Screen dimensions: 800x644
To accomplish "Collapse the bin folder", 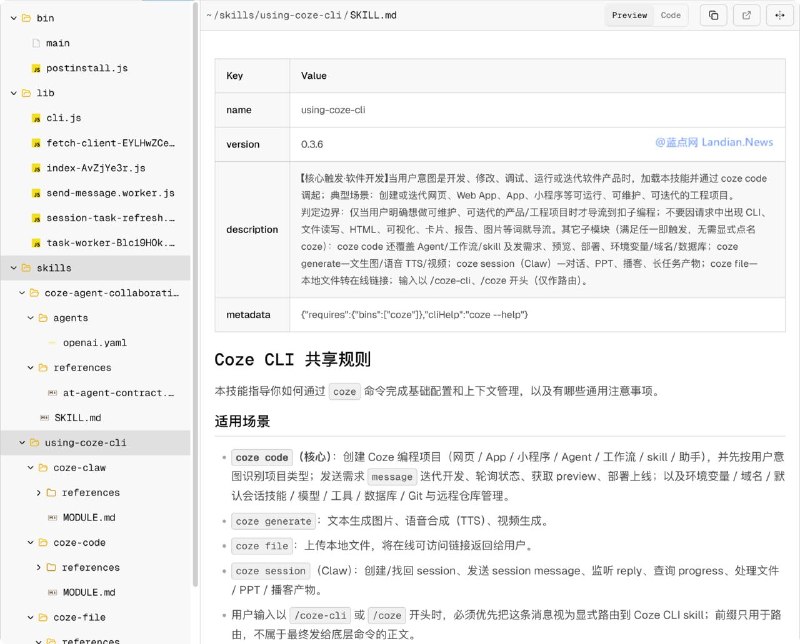I will coord(14,18).
